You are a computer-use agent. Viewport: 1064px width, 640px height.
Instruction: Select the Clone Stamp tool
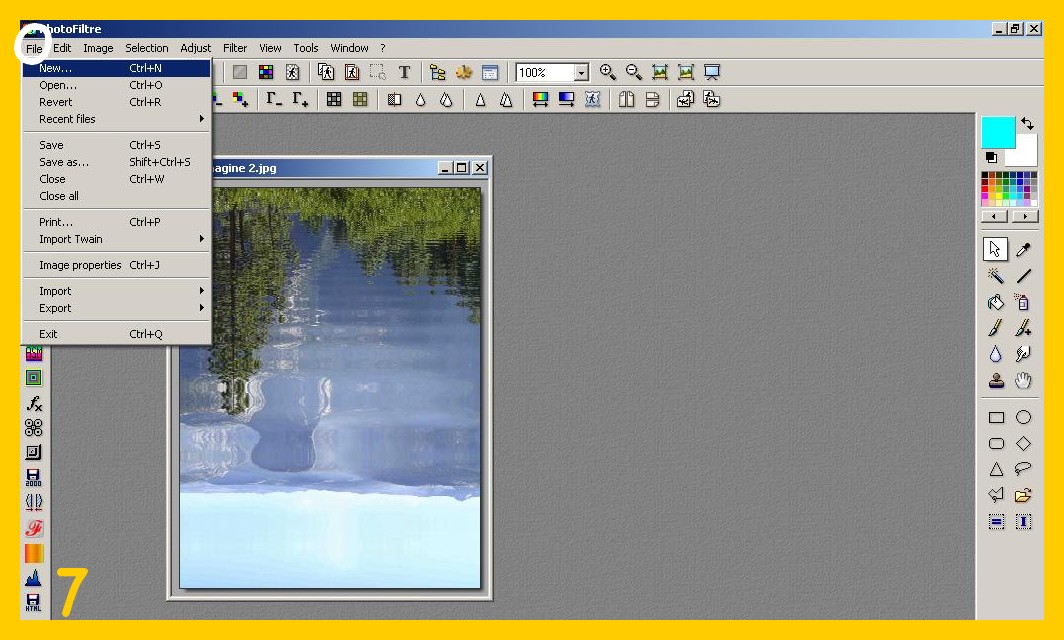(996, 380)
